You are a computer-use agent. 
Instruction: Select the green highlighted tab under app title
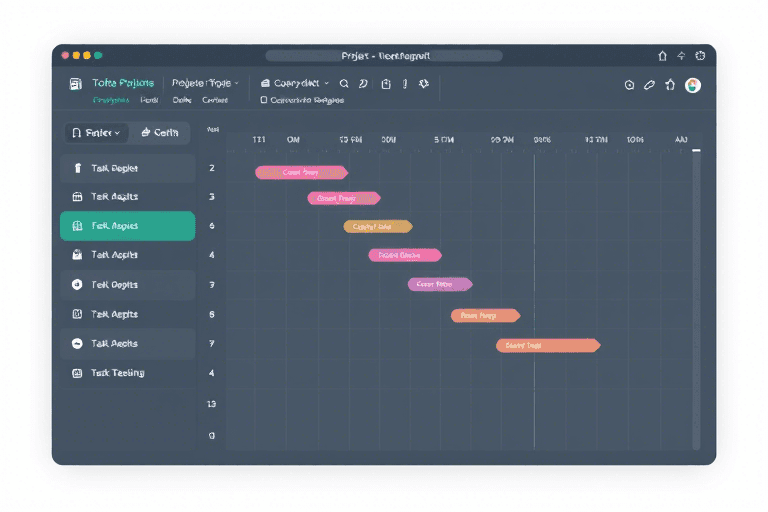tap(111, 100)
